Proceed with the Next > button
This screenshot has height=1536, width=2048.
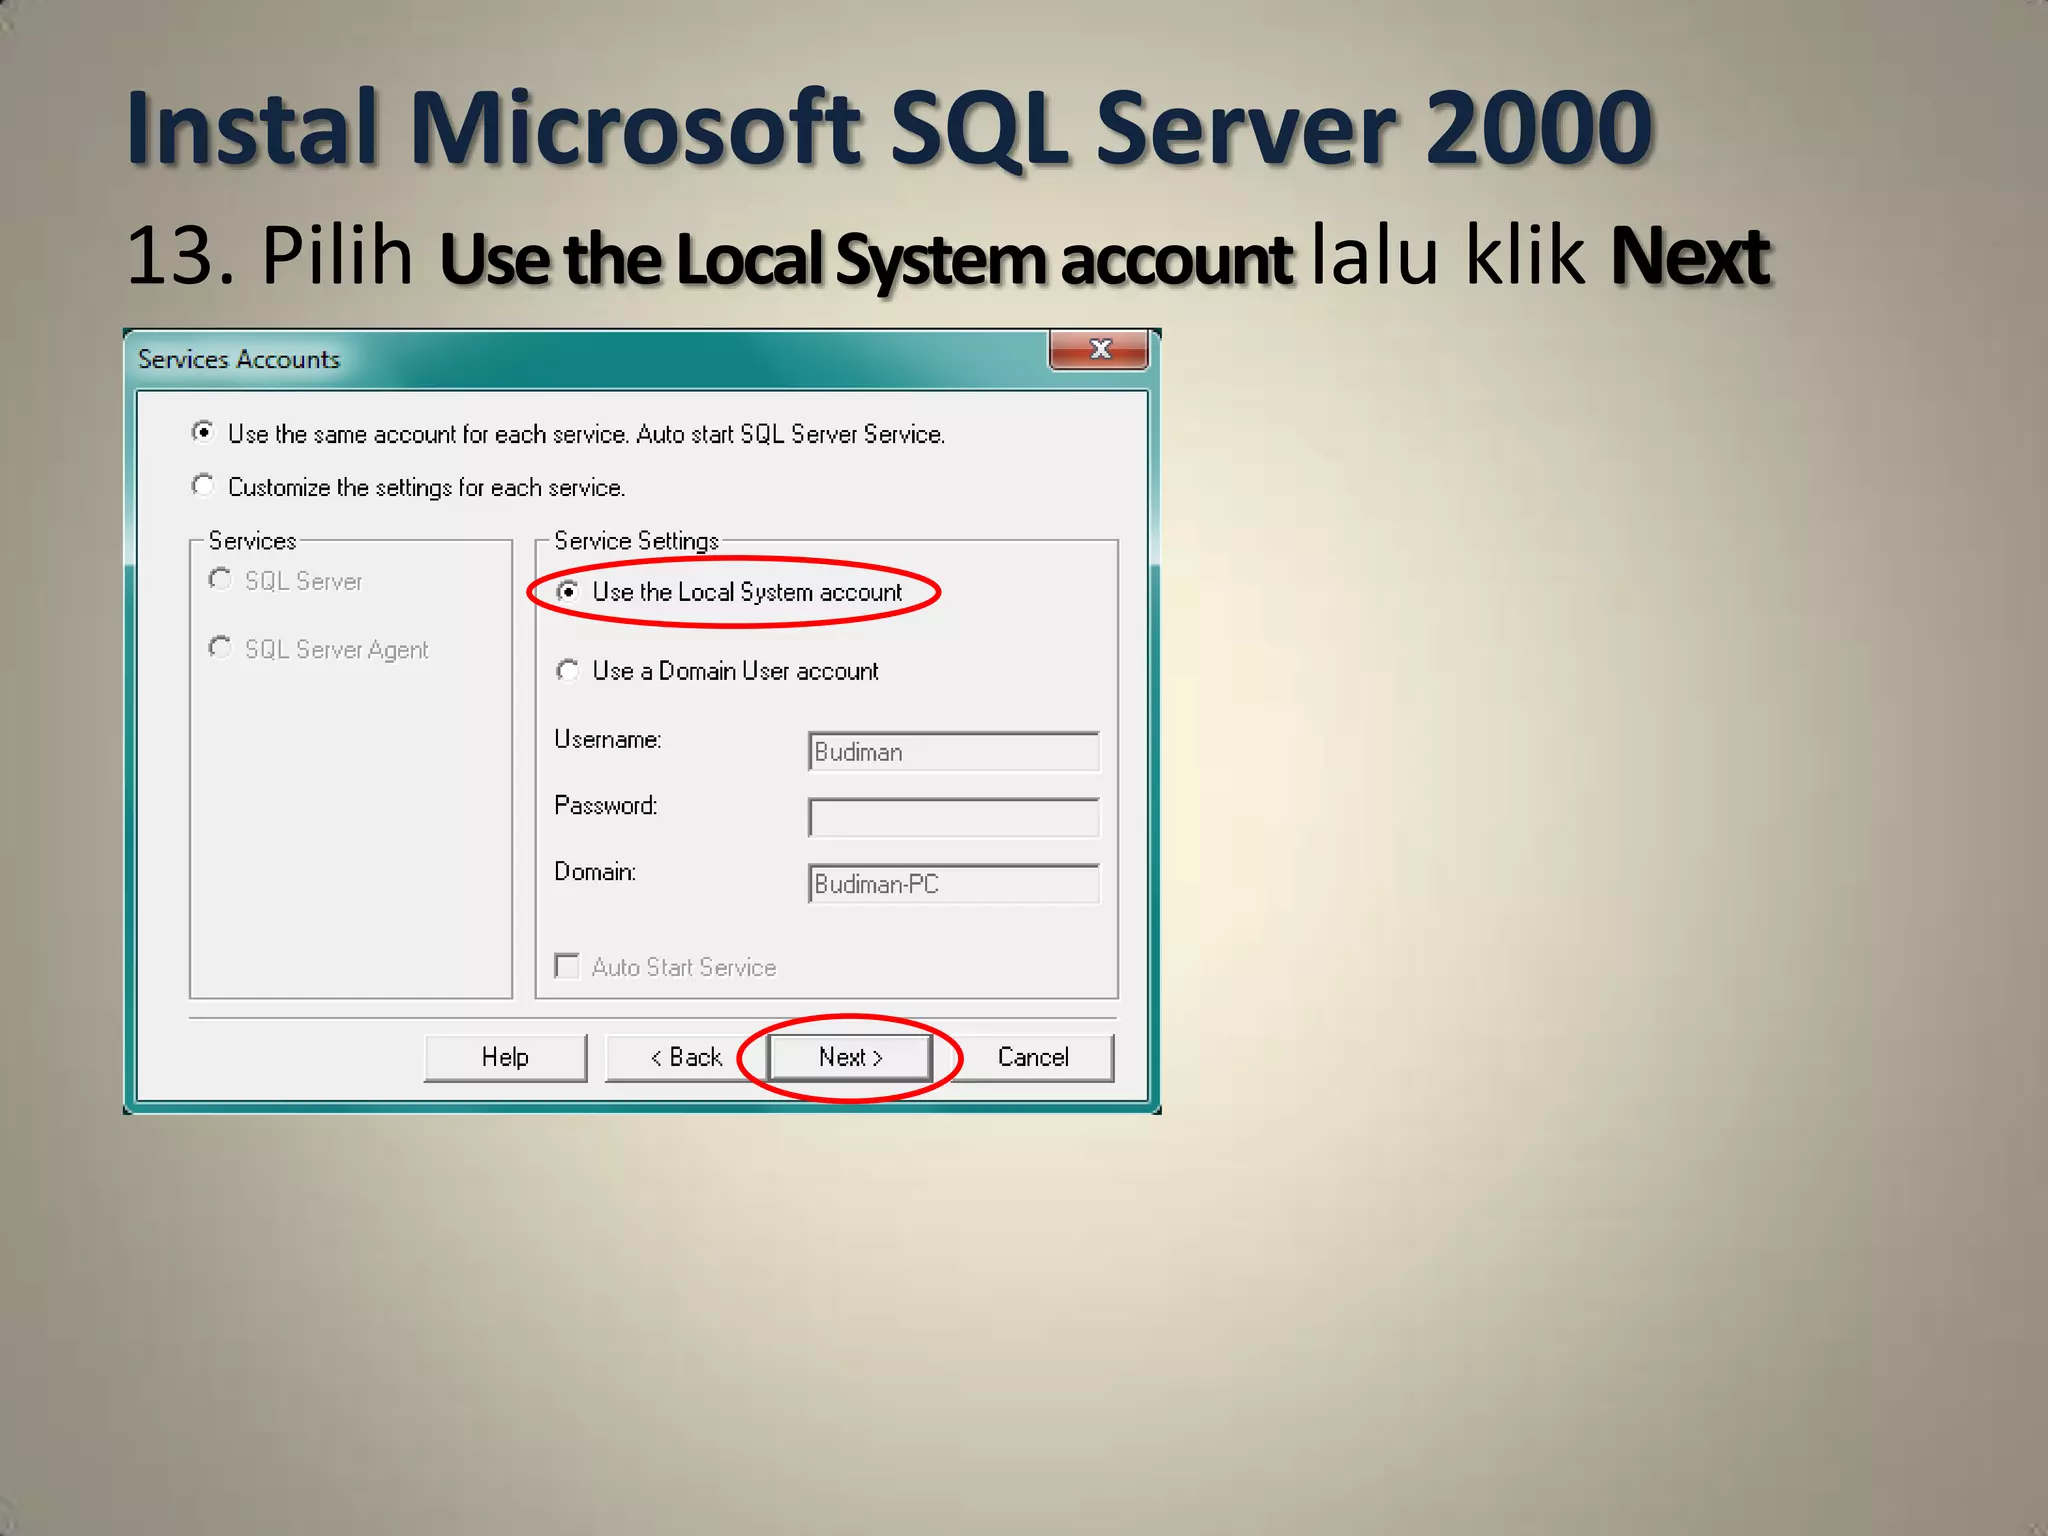pos(850,1058)
